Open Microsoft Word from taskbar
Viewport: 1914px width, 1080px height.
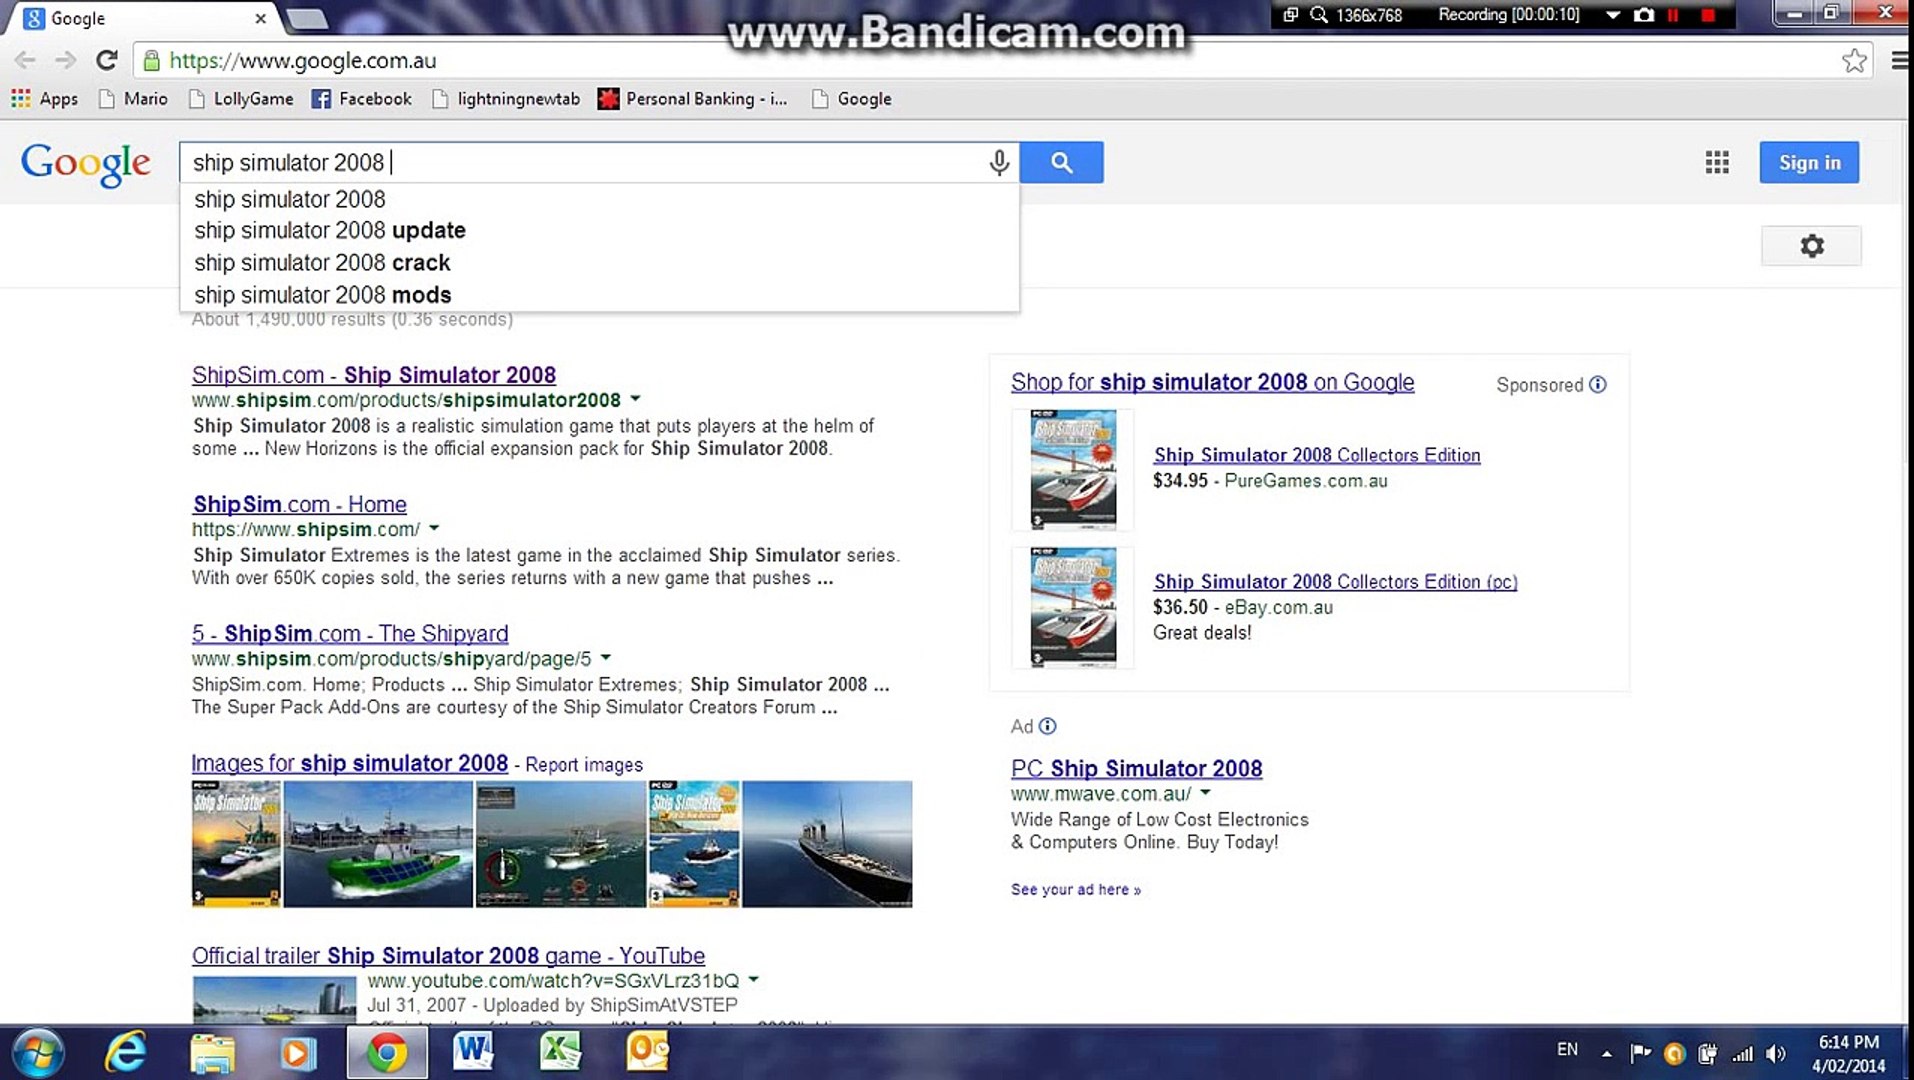[x=473, y=1053]
